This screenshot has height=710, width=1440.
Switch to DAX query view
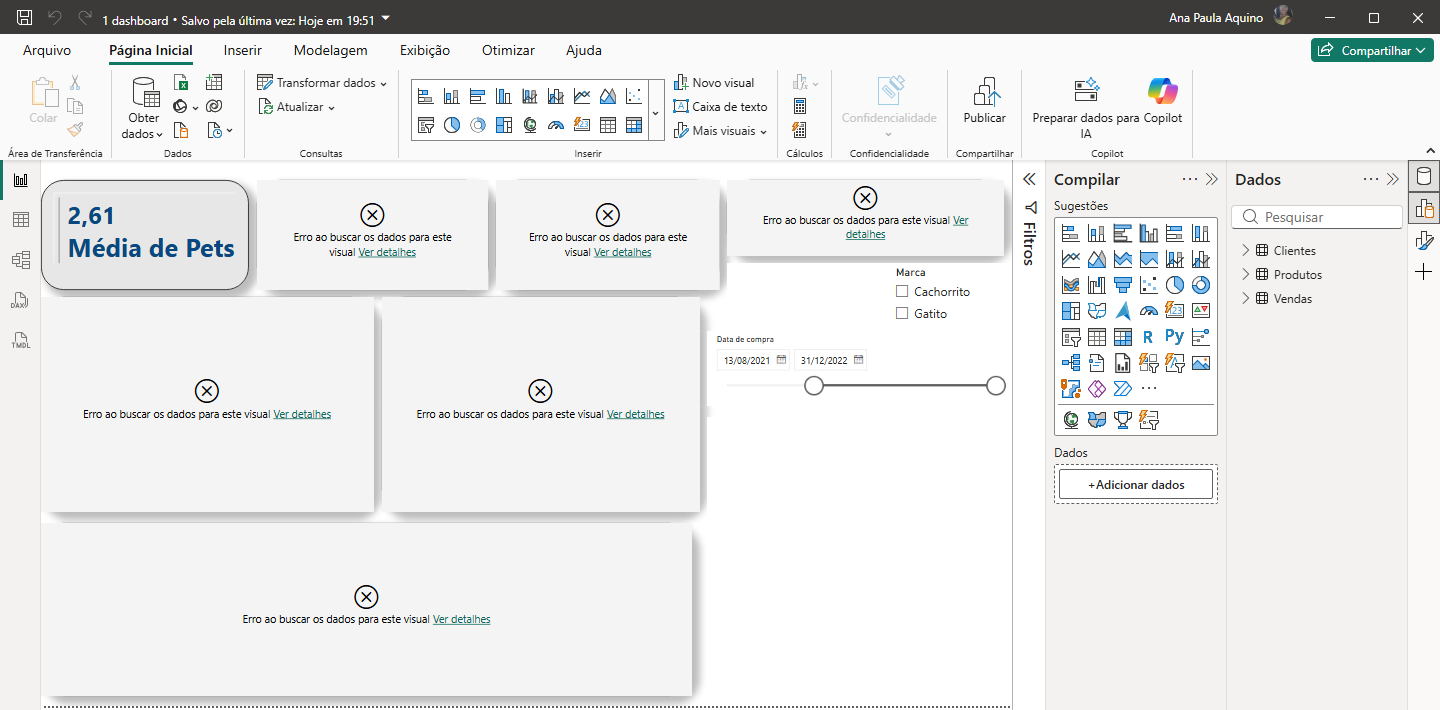(20, 300)
